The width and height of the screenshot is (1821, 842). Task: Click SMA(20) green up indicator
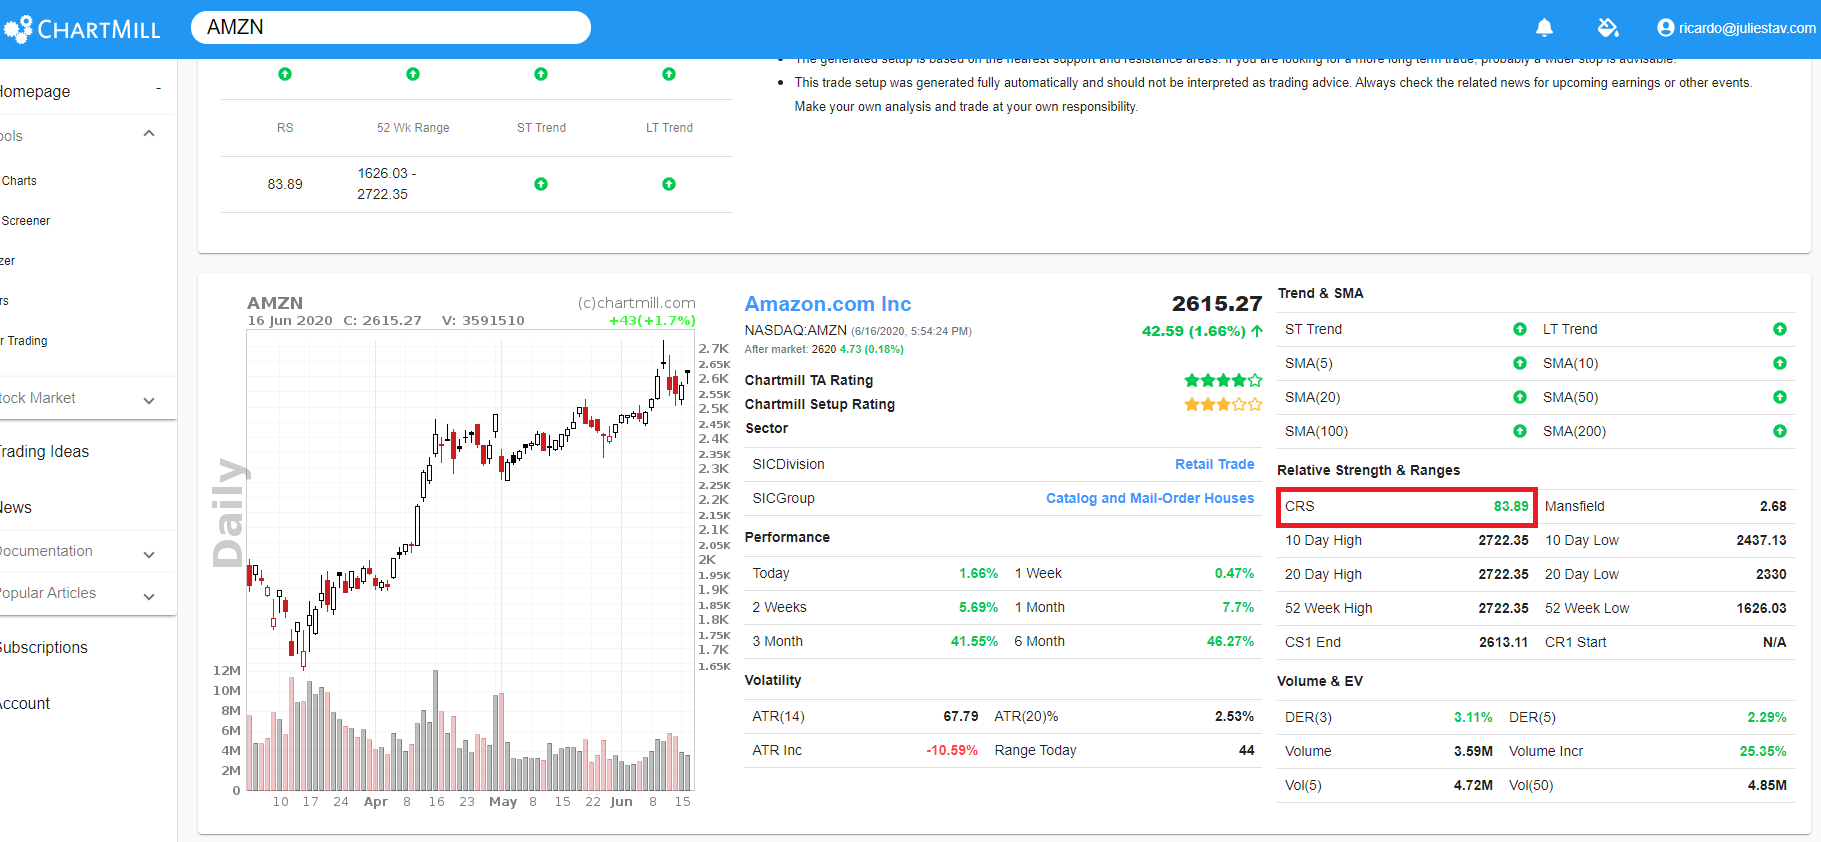(1520, 397)
